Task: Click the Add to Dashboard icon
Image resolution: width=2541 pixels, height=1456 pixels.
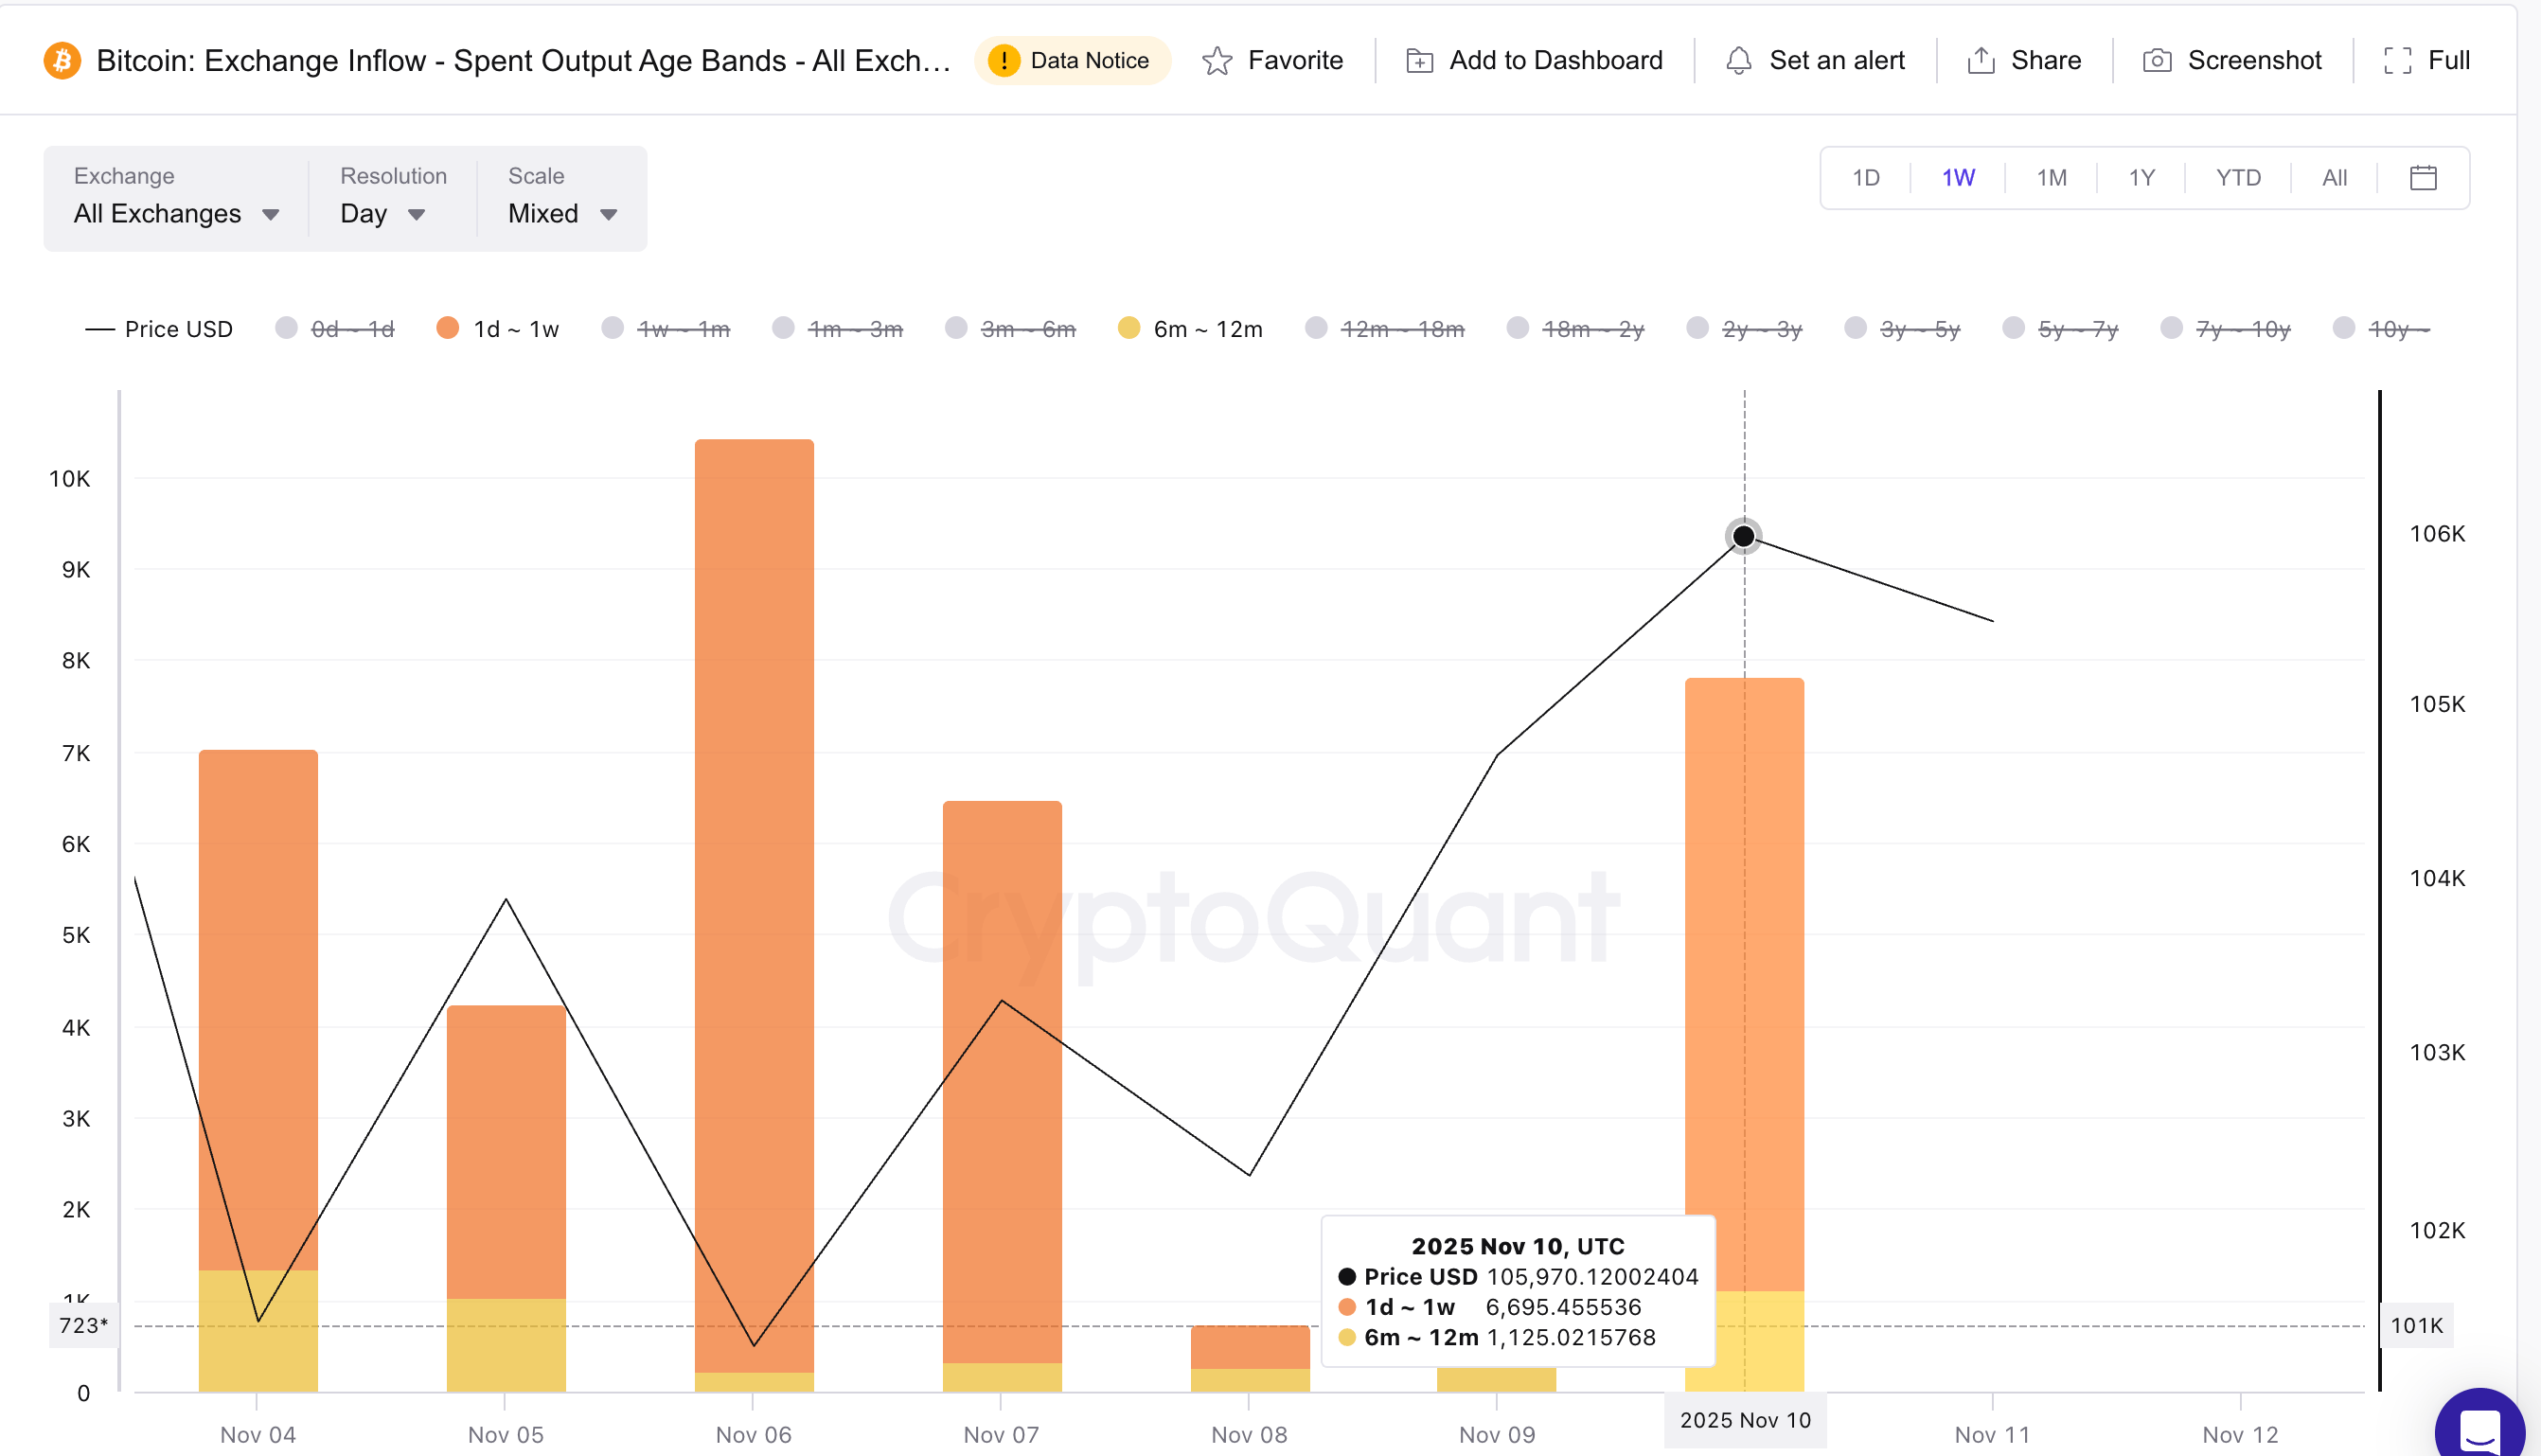Action: (x=1417, y=60)
